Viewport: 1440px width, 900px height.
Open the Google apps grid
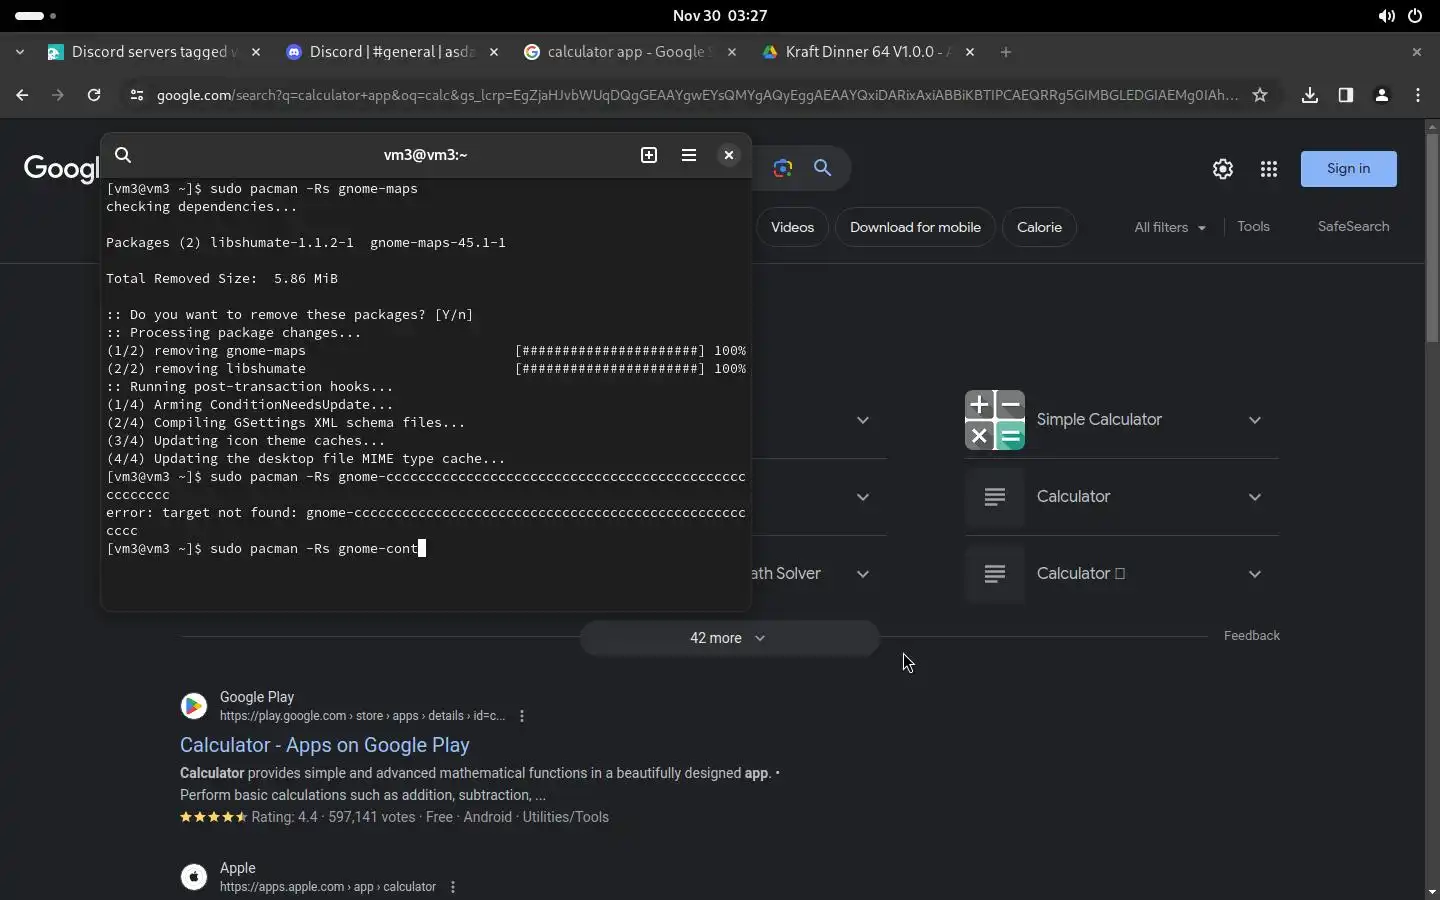[x=1269, y=169]
